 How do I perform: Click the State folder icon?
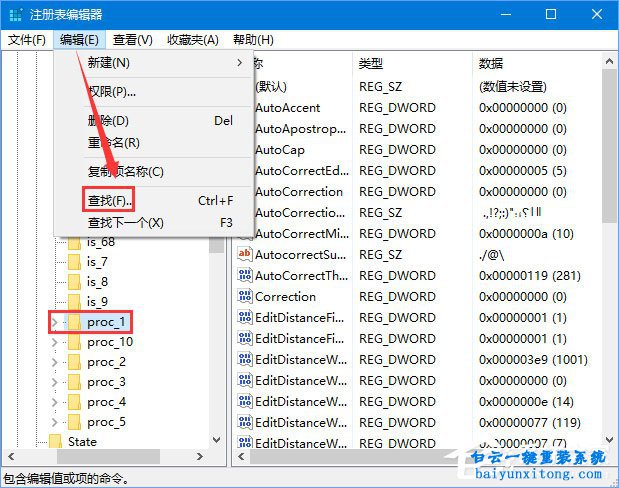tap(55, 441)
